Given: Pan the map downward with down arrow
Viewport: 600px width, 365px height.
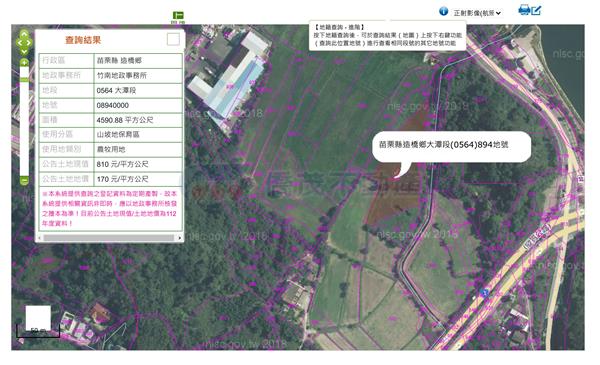Looking at the screenshot, I should (24, 51).
